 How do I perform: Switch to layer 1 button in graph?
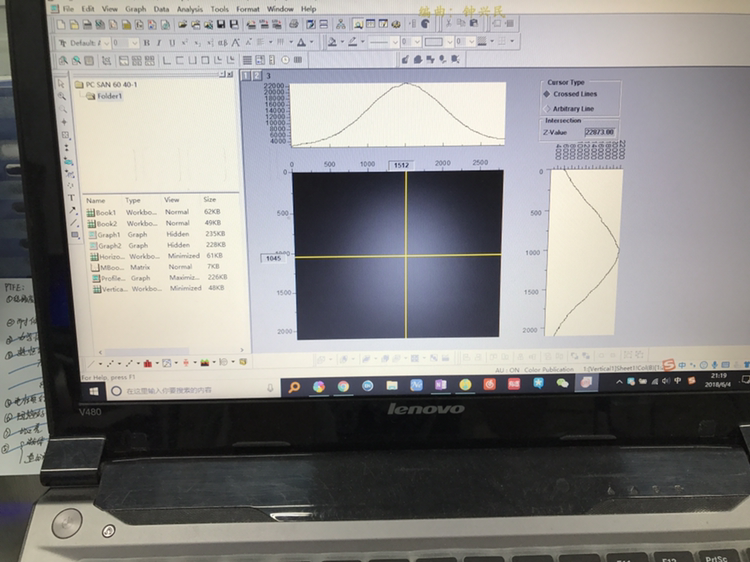pyautogui.click(x=246, y=76)
